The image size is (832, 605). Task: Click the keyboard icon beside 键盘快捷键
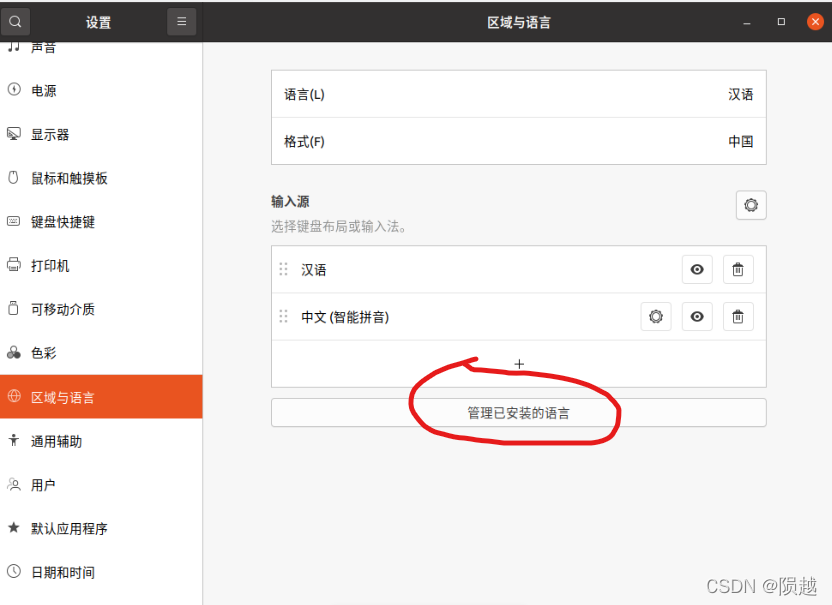pyautogui.click(x=14, y=221)
